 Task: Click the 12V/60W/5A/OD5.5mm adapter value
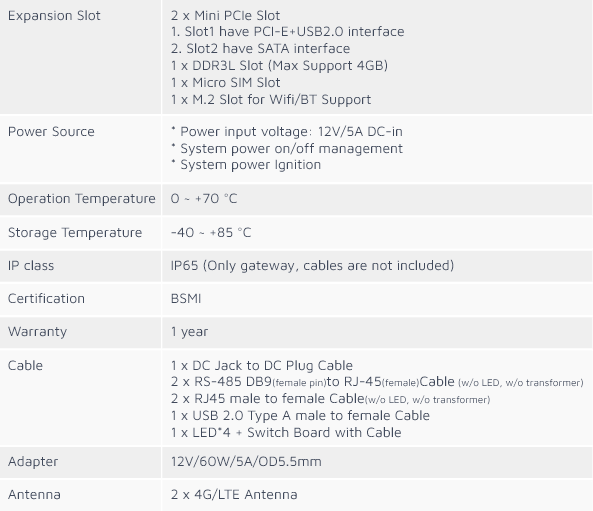(x=246, y=461)
